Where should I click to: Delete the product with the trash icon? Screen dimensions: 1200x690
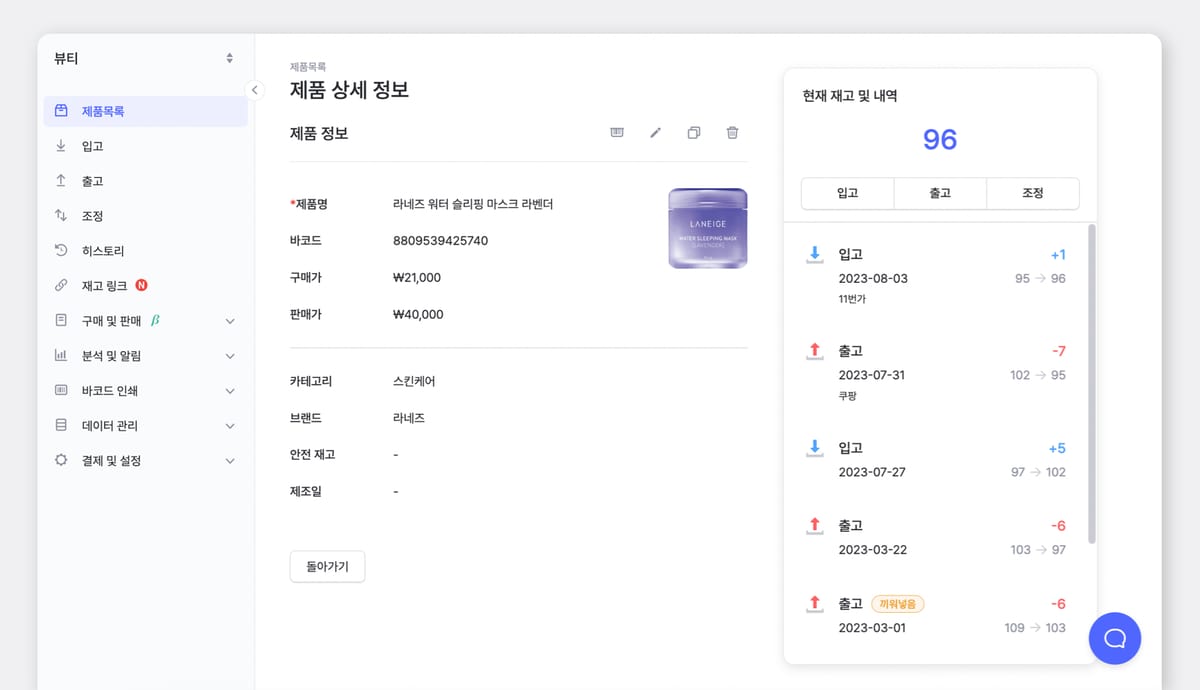tap(732, 132)
